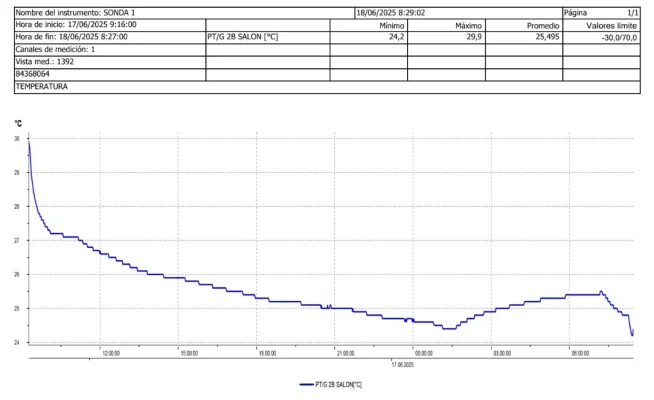Select the instrument name 'SONDA 1' text

(x=119, y=13)
